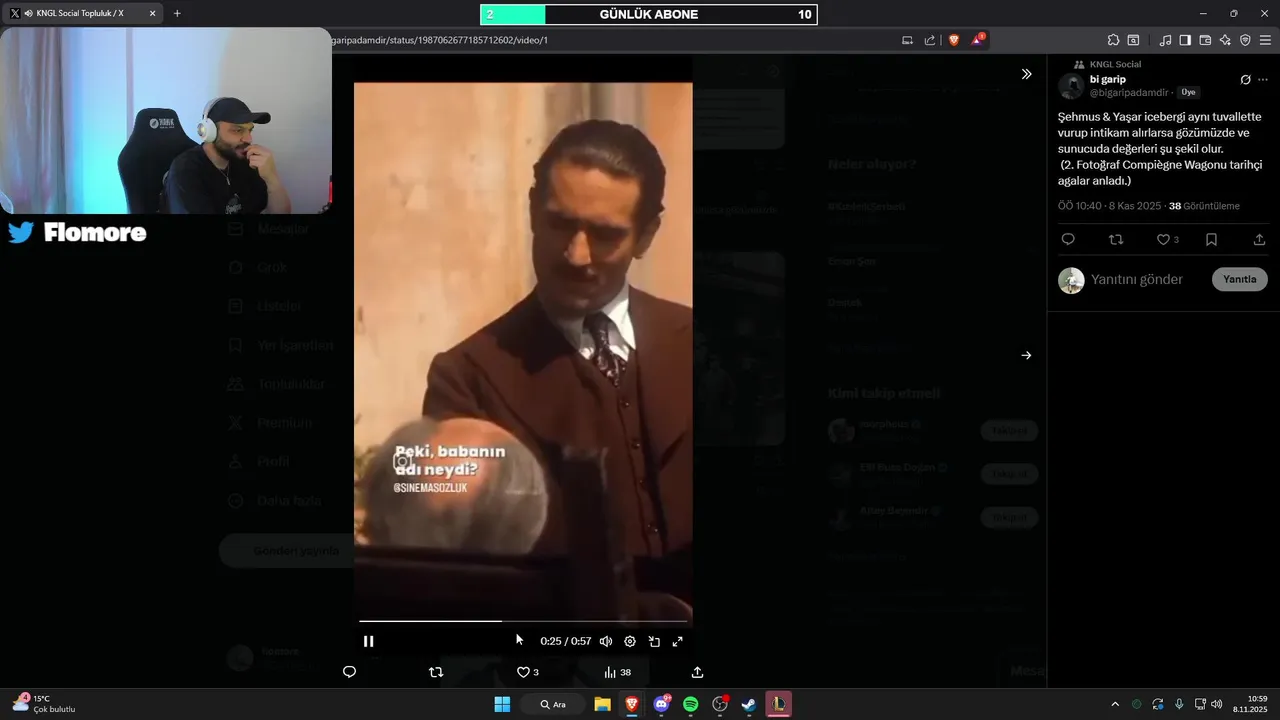The image size is (1280, 720).
Task: Open Spotify from the taskbar
Action: coord(690,704)
